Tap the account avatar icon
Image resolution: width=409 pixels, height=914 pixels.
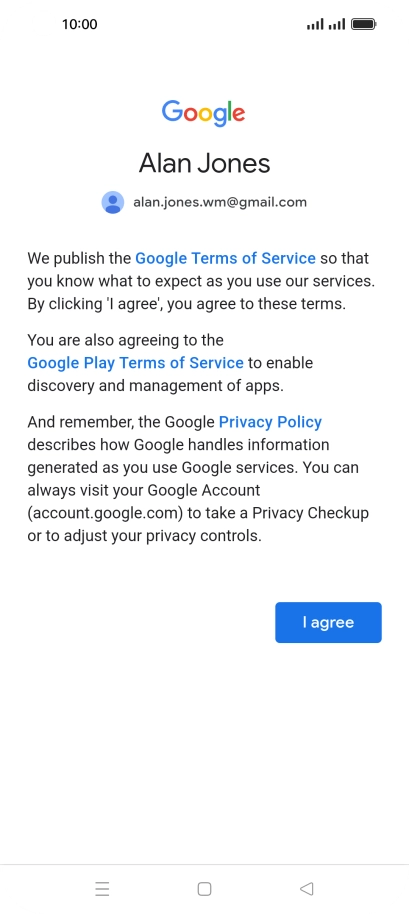(x=112, y=202)
